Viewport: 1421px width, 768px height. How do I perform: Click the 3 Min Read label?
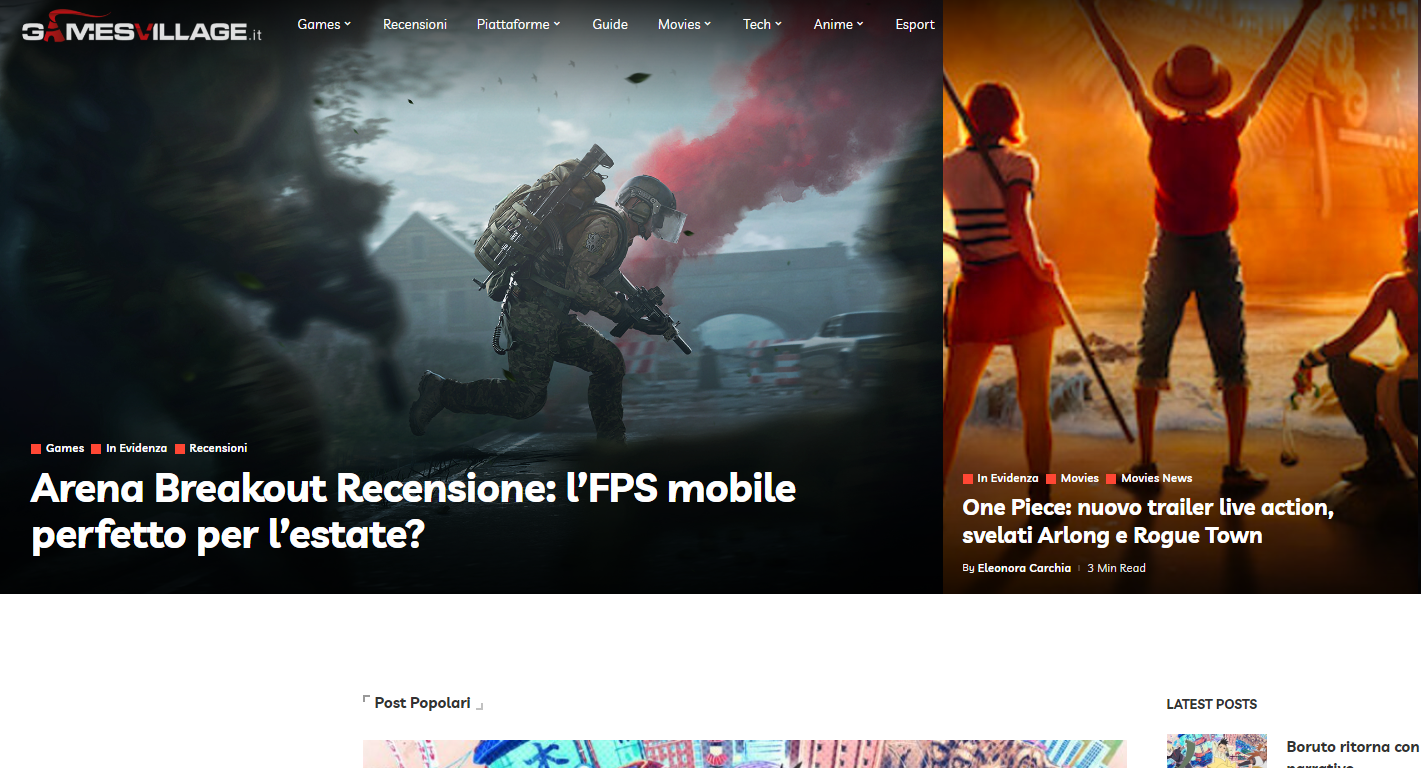point(1116,568)
